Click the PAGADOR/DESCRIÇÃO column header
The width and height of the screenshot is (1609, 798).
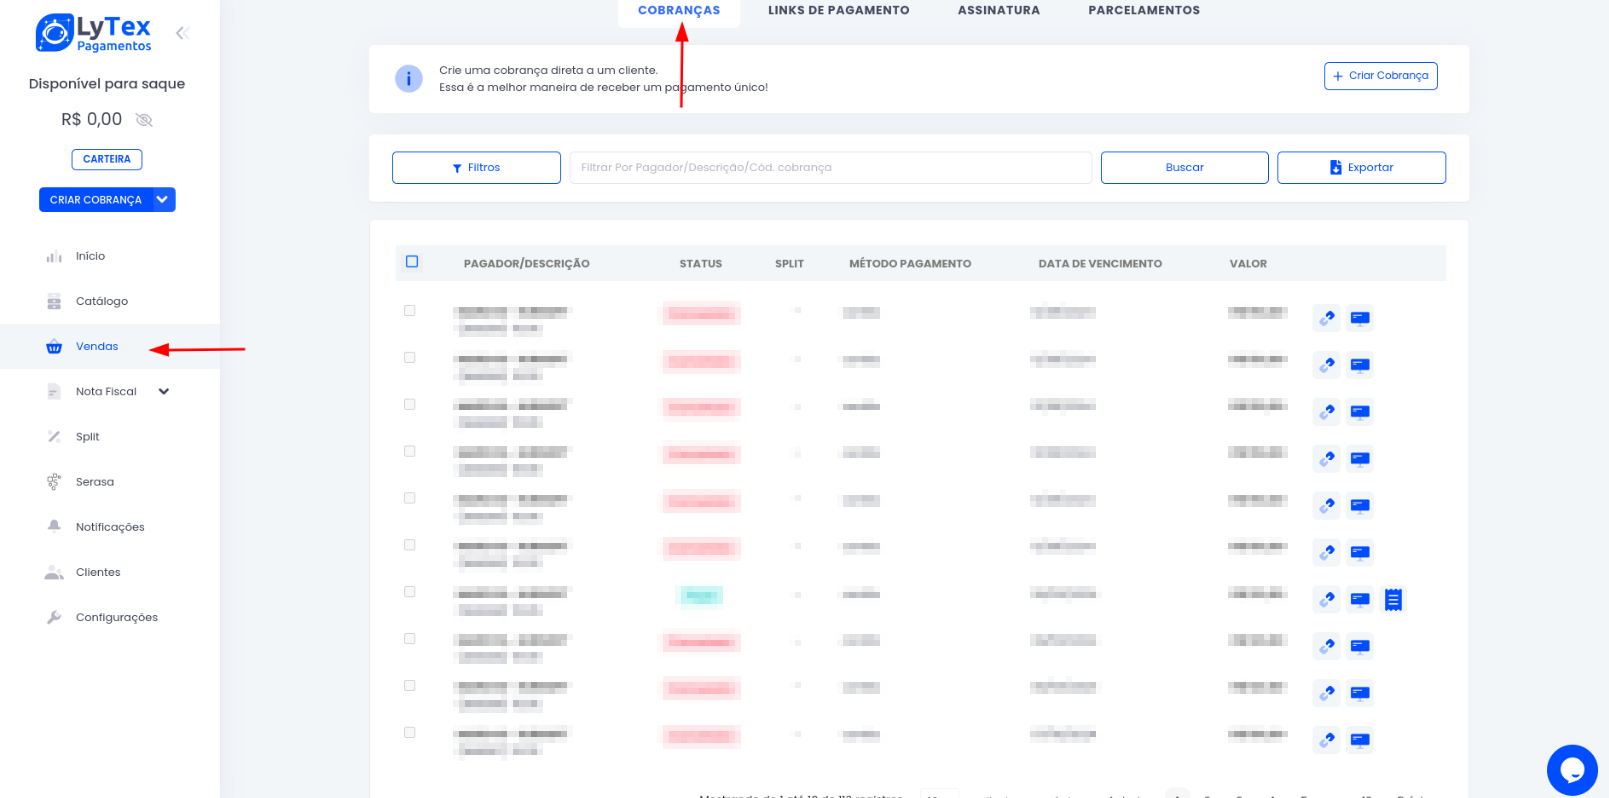coord(527,264)
